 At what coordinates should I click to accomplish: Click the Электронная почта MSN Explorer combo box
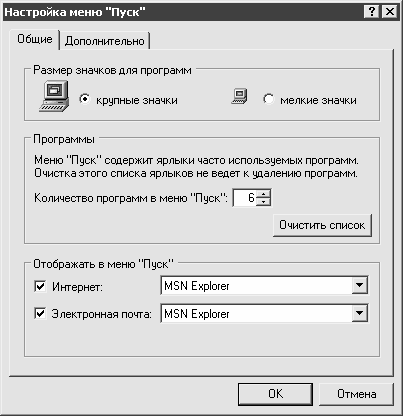(264, 313)
